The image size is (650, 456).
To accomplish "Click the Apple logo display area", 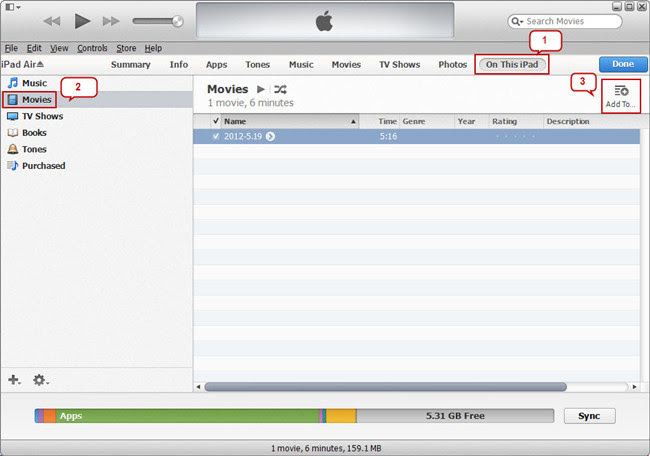I will click(x=325, y=20).
